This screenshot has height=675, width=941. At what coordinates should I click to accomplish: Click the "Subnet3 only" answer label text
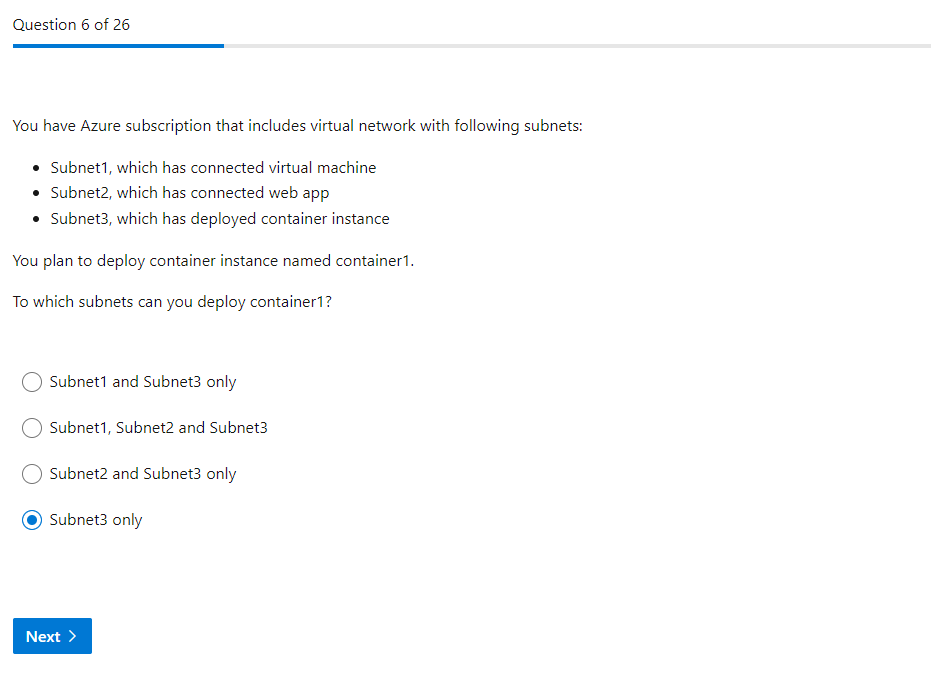(96, 520)
